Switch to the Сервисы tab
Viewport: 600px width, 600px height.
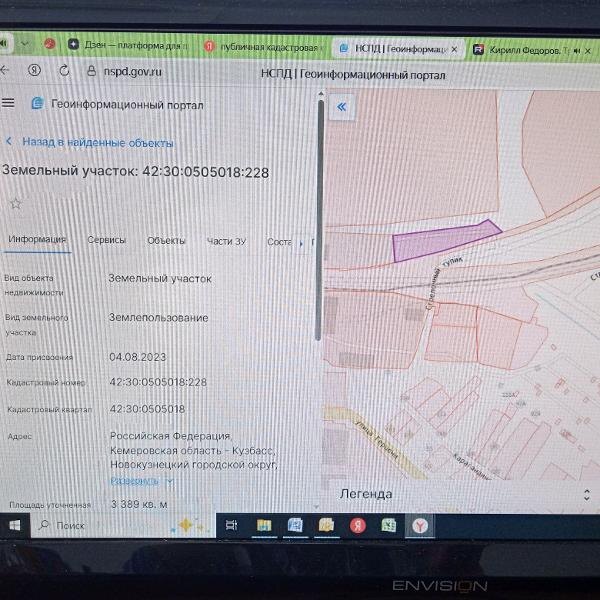pyautogui.click(x=106, y=240)
